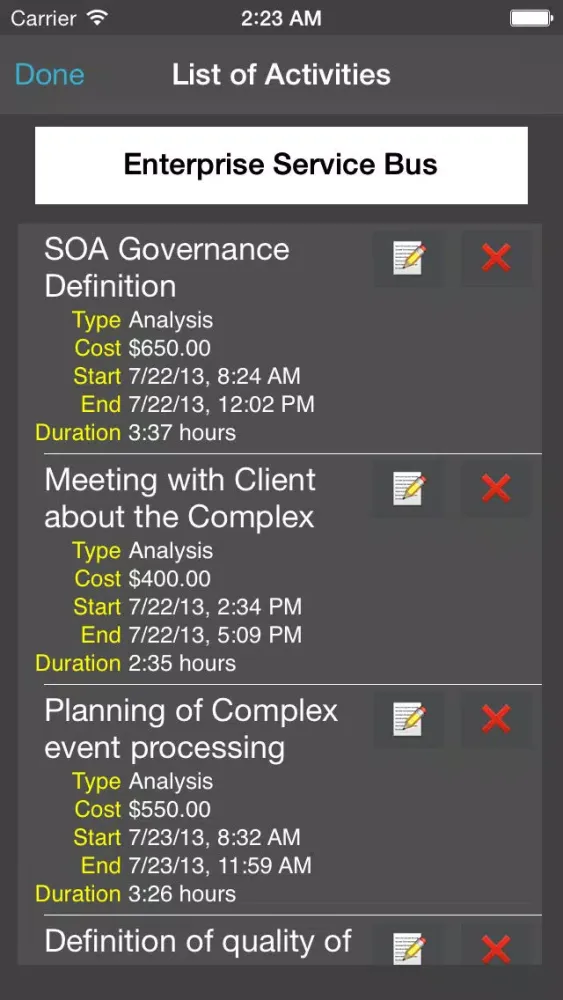Edit the SOA Governance Definition activity
This screenshot has width=563, height=1000.
coord(408,258)
